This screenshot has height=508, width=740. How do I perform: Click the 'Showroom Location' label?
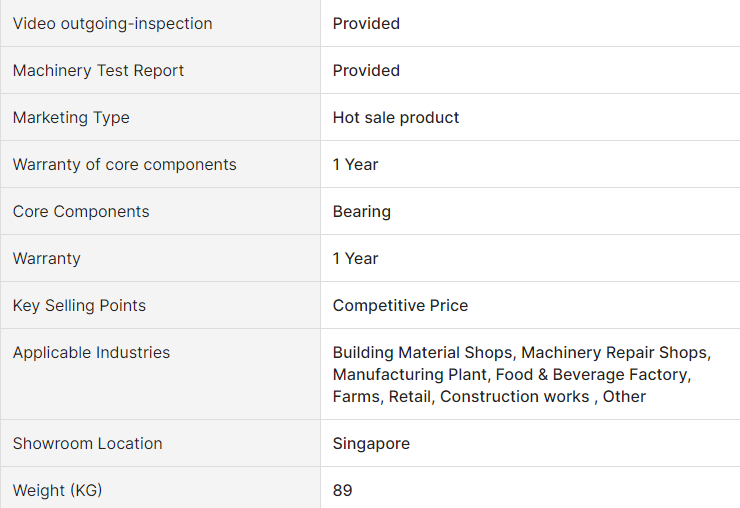click(x=87, y=443)
